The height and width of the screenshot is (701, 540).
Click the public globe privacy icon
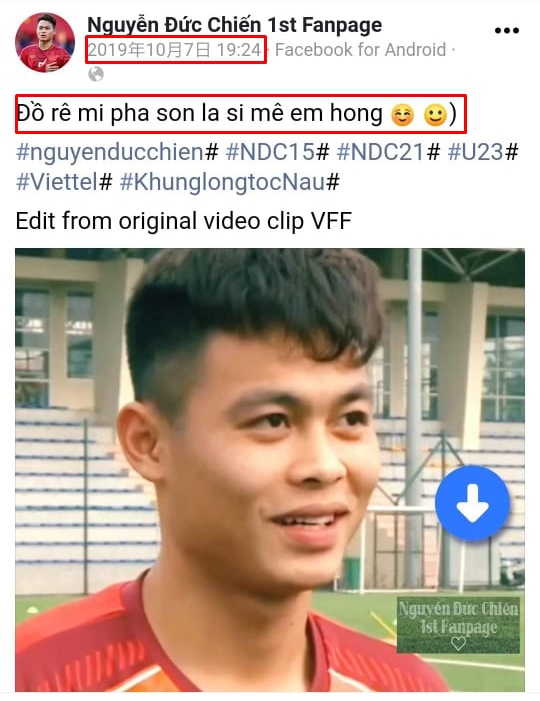pyautogui.click(x=96, y=74)
